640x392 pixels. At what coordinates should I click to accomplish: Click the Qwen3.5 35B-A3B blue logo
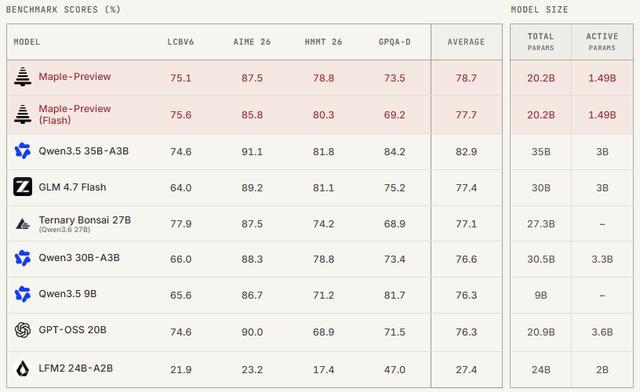[22, 151]
